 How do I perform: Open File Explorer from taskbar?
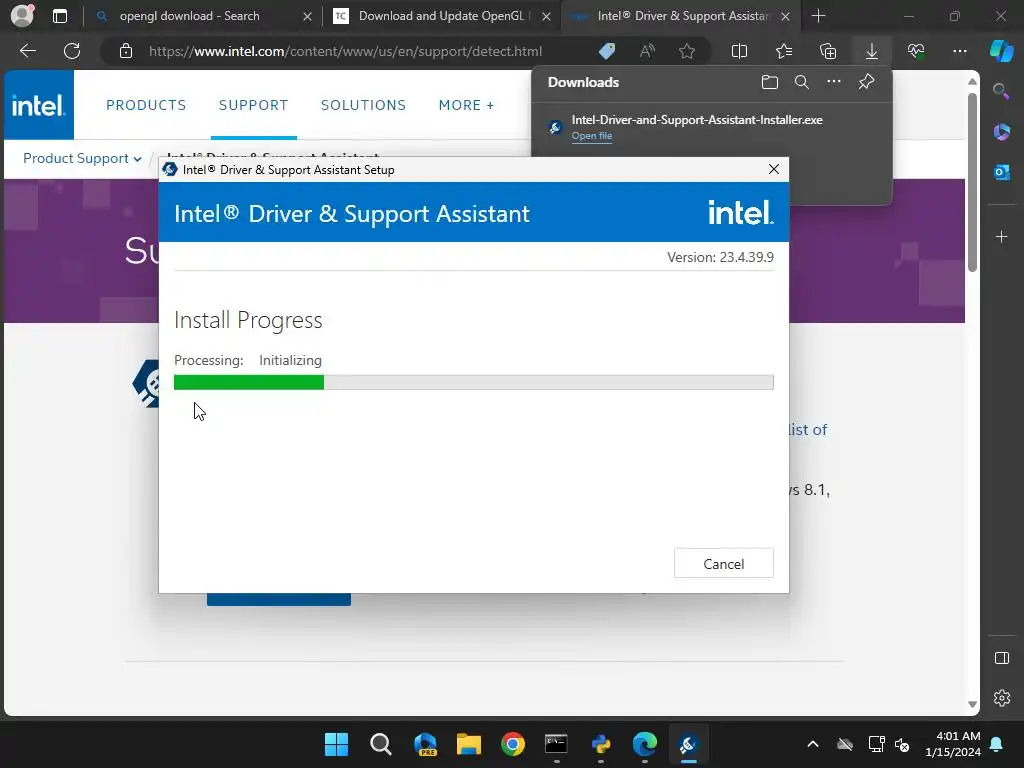468,744
